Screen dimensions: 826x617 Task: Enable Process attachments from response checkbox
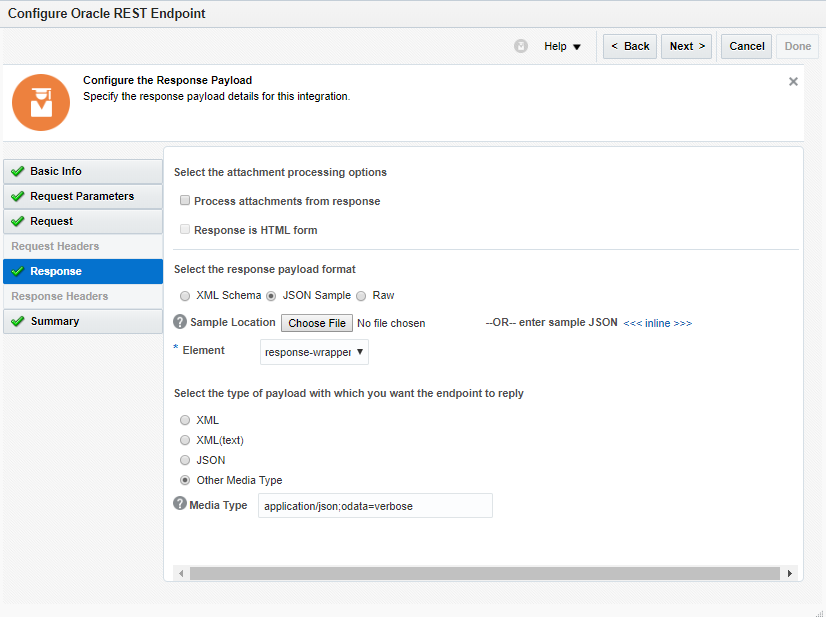(185, 201)
